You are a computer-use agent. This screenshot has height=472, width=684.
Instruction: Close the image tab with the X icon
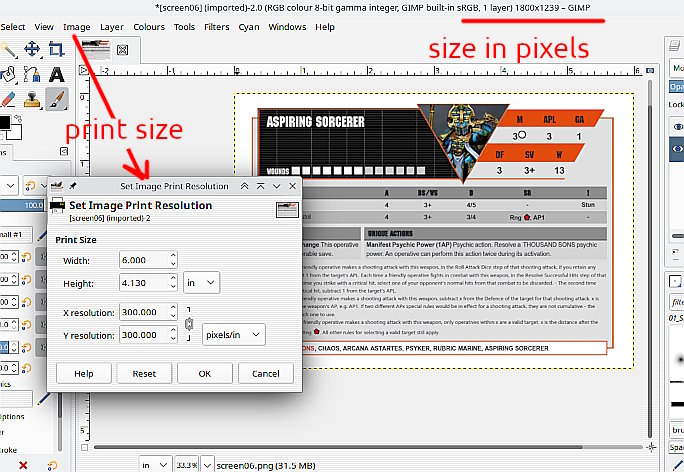point(123,50)
